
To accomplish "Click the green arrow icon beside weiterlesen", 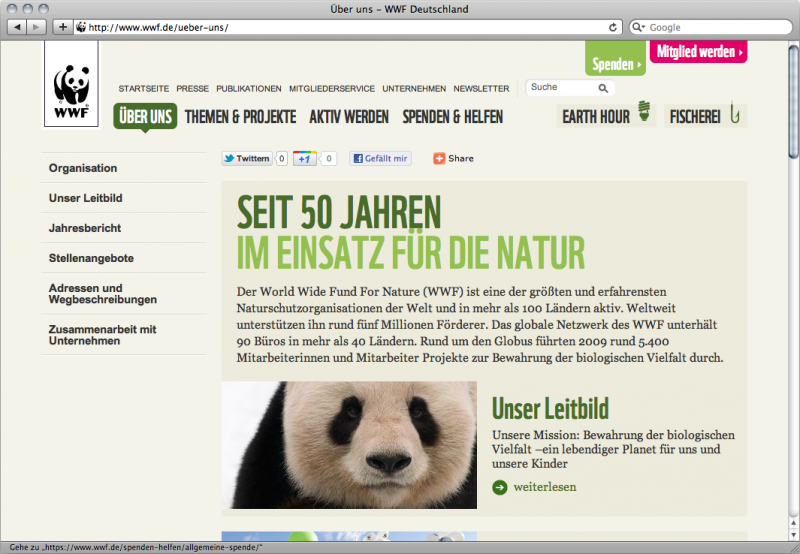I will (499, 487).
